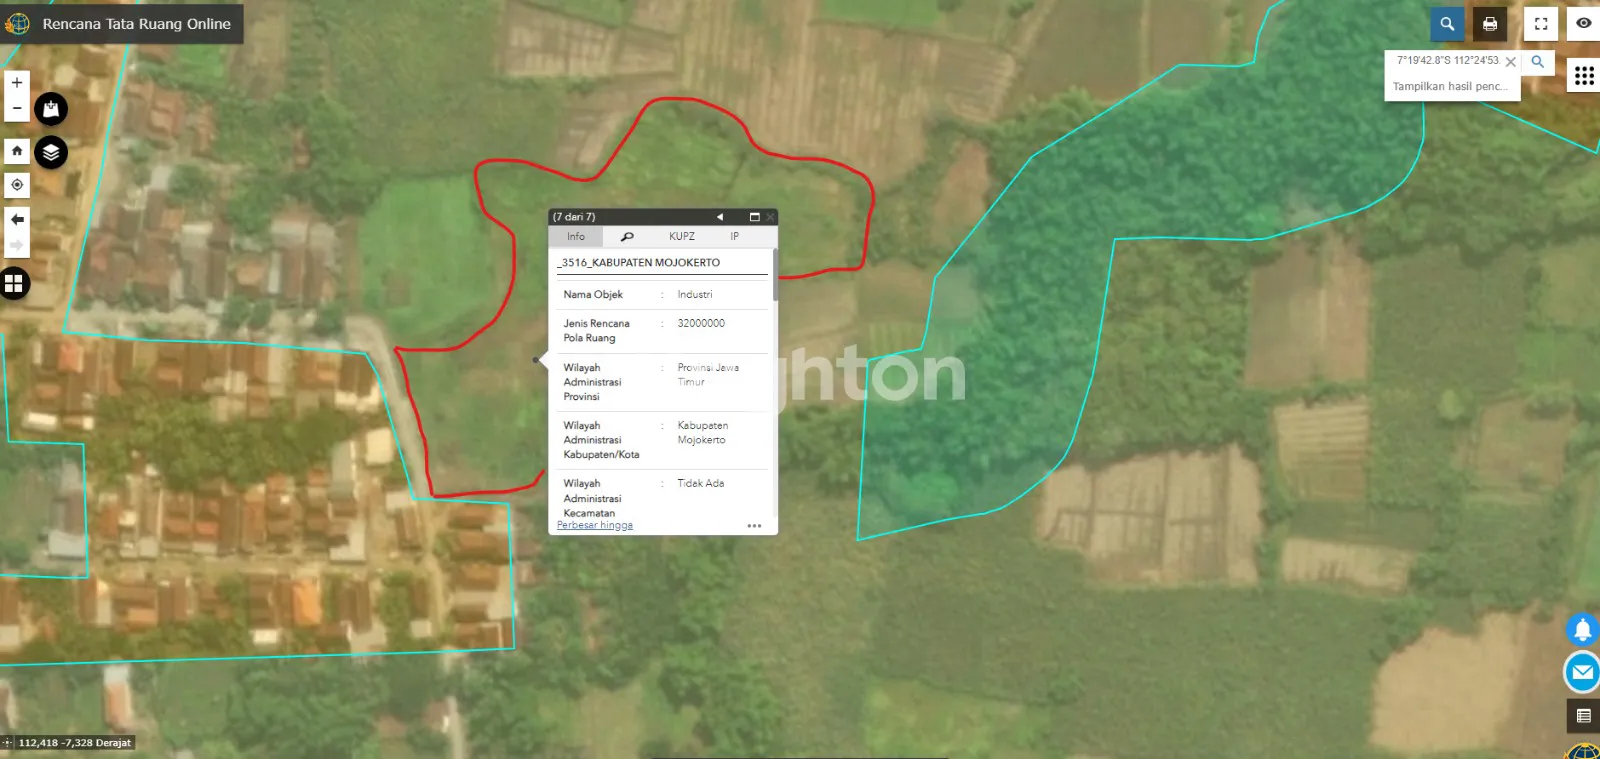Show previous feature in popup

(720, 217)
